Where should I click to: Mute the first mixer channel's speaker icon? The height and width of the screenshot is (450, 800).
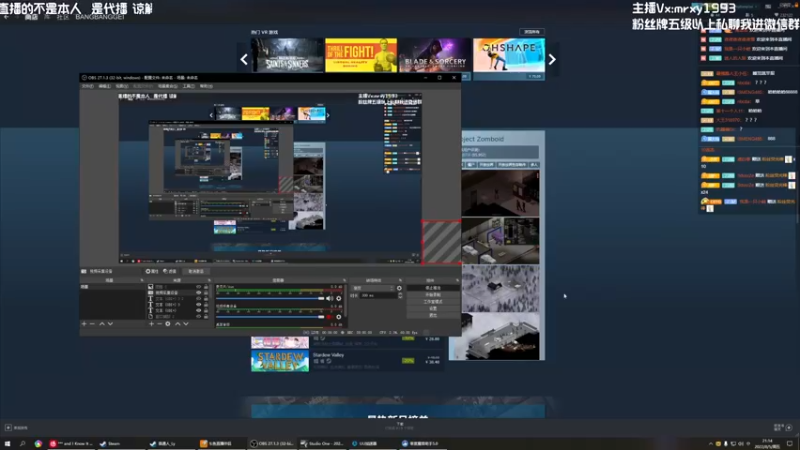point(330,298)
